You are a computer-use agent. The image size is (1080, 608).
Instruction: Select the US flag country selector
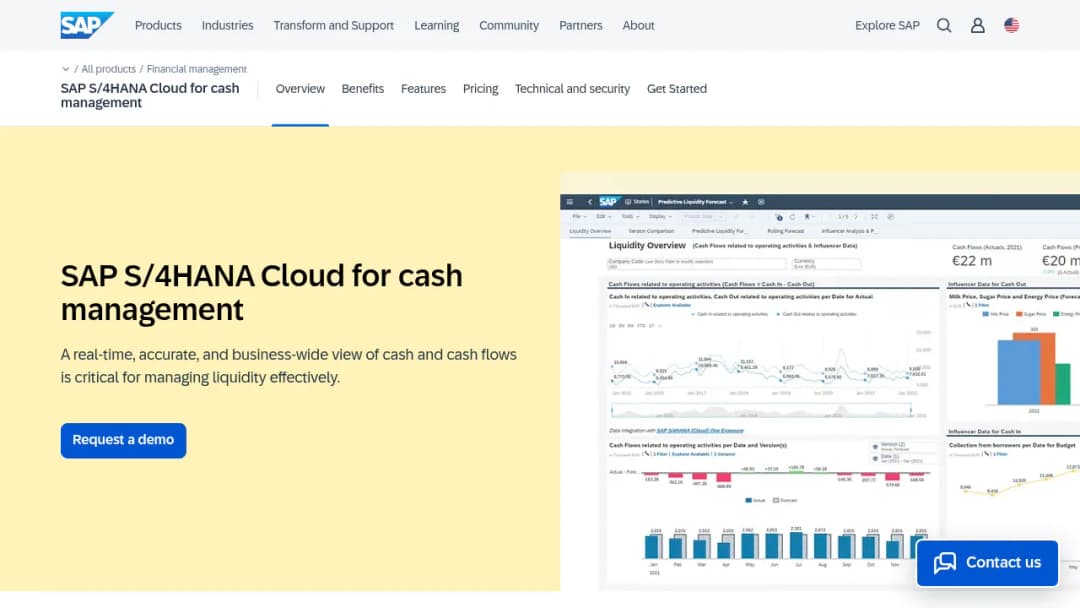[1011, 25]
